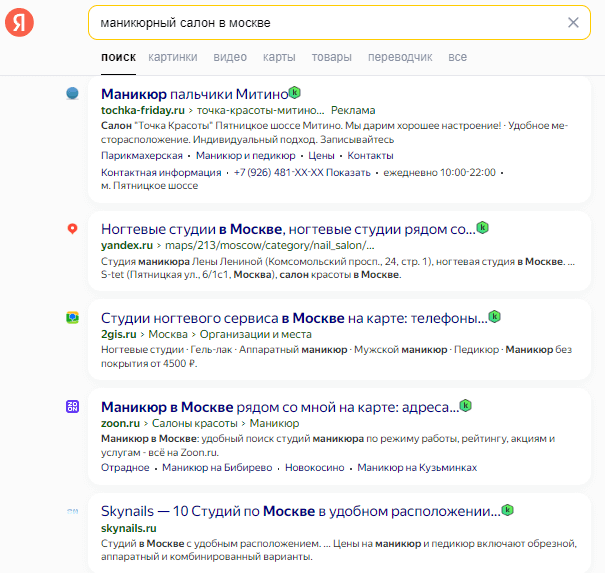Click Маникюр breadcrumb under zoon.ru
605x573 pixels.
tap(274, 423)
